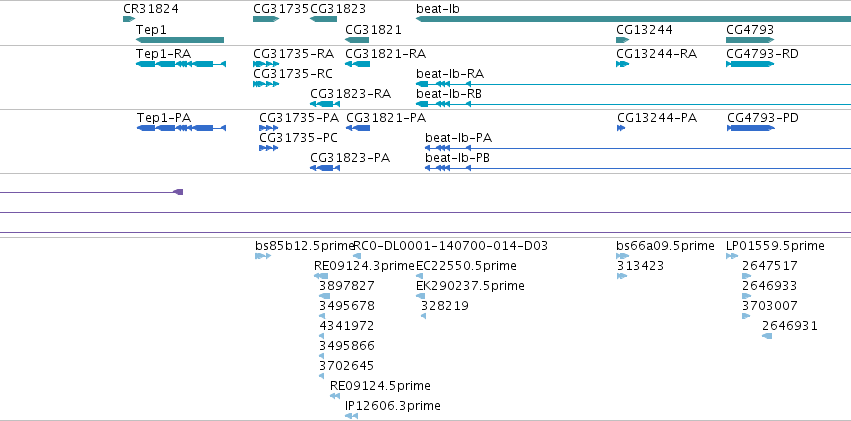Select the CR31824 gene label

(150, 9)
